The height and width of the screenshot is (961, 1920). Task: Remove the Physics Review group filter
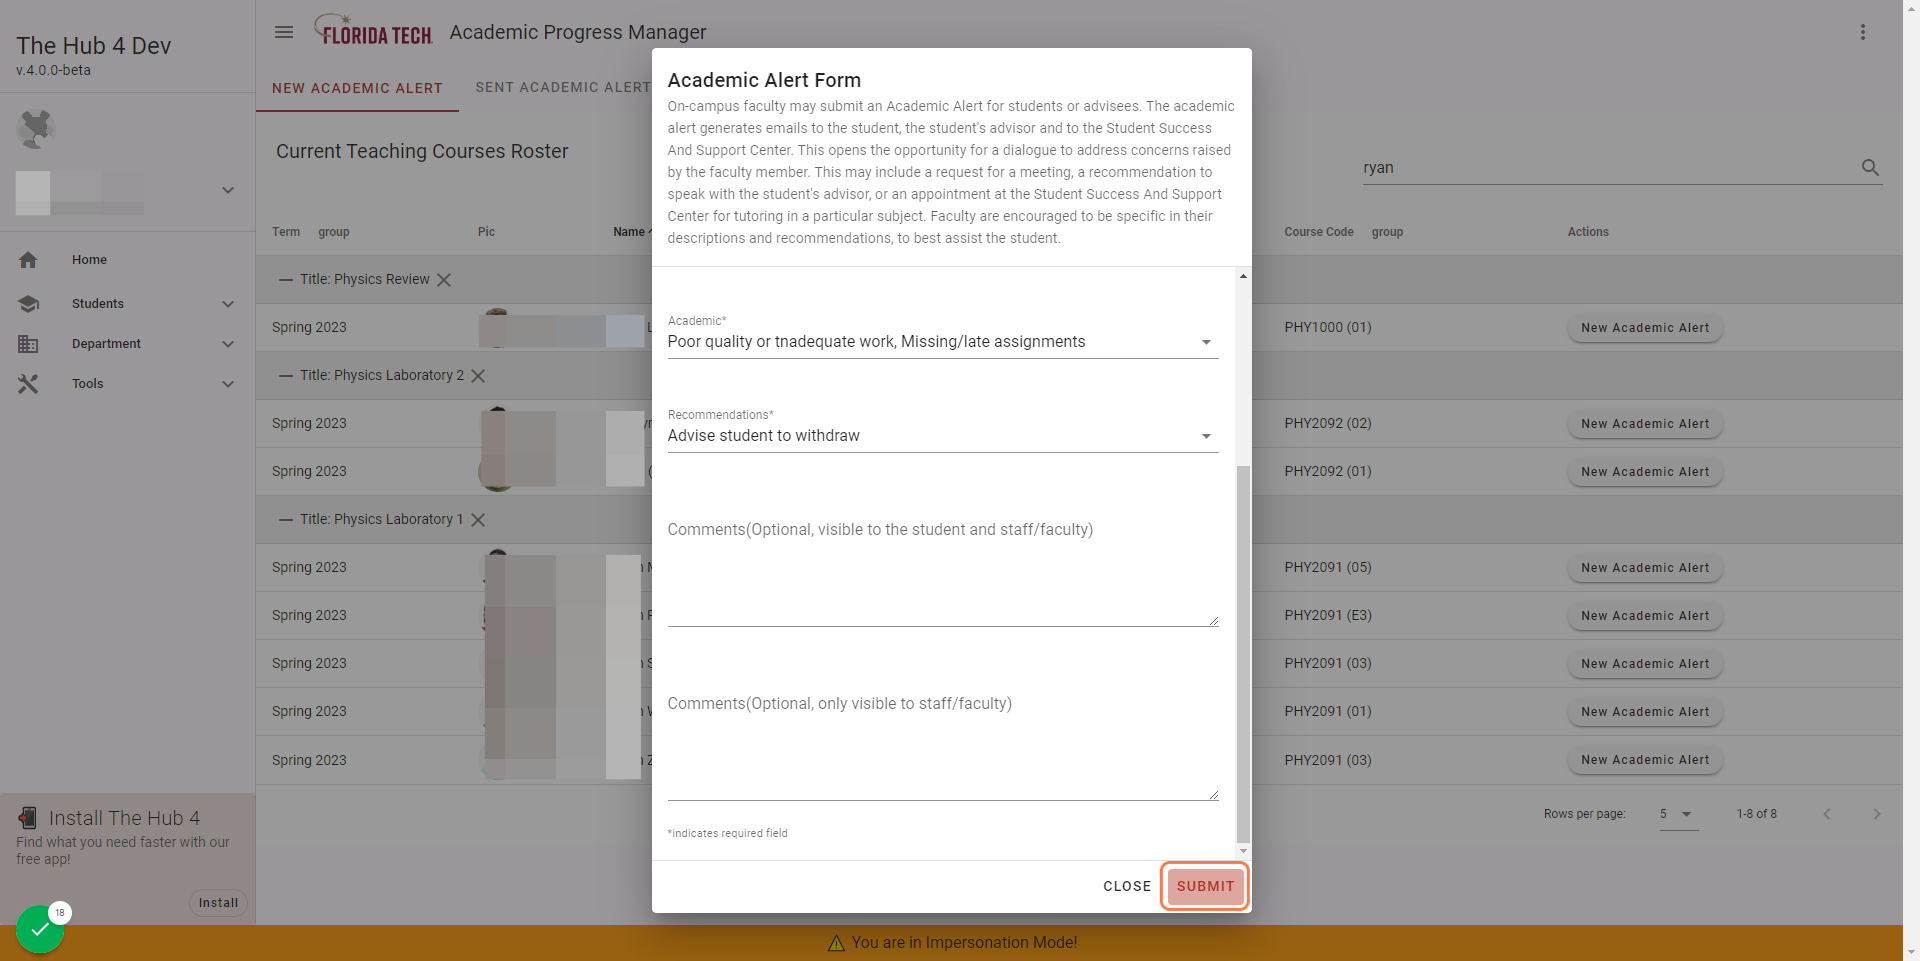click(444, 280)
